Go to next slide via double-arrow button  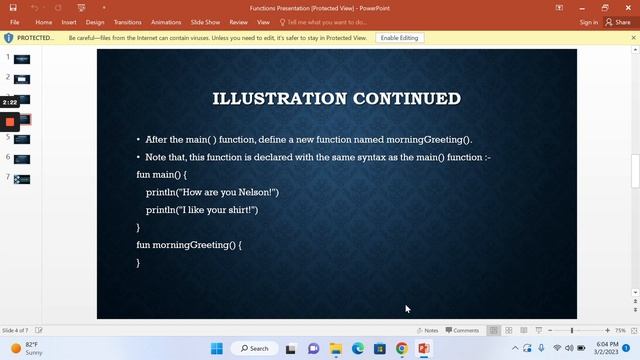click(635, 310)
